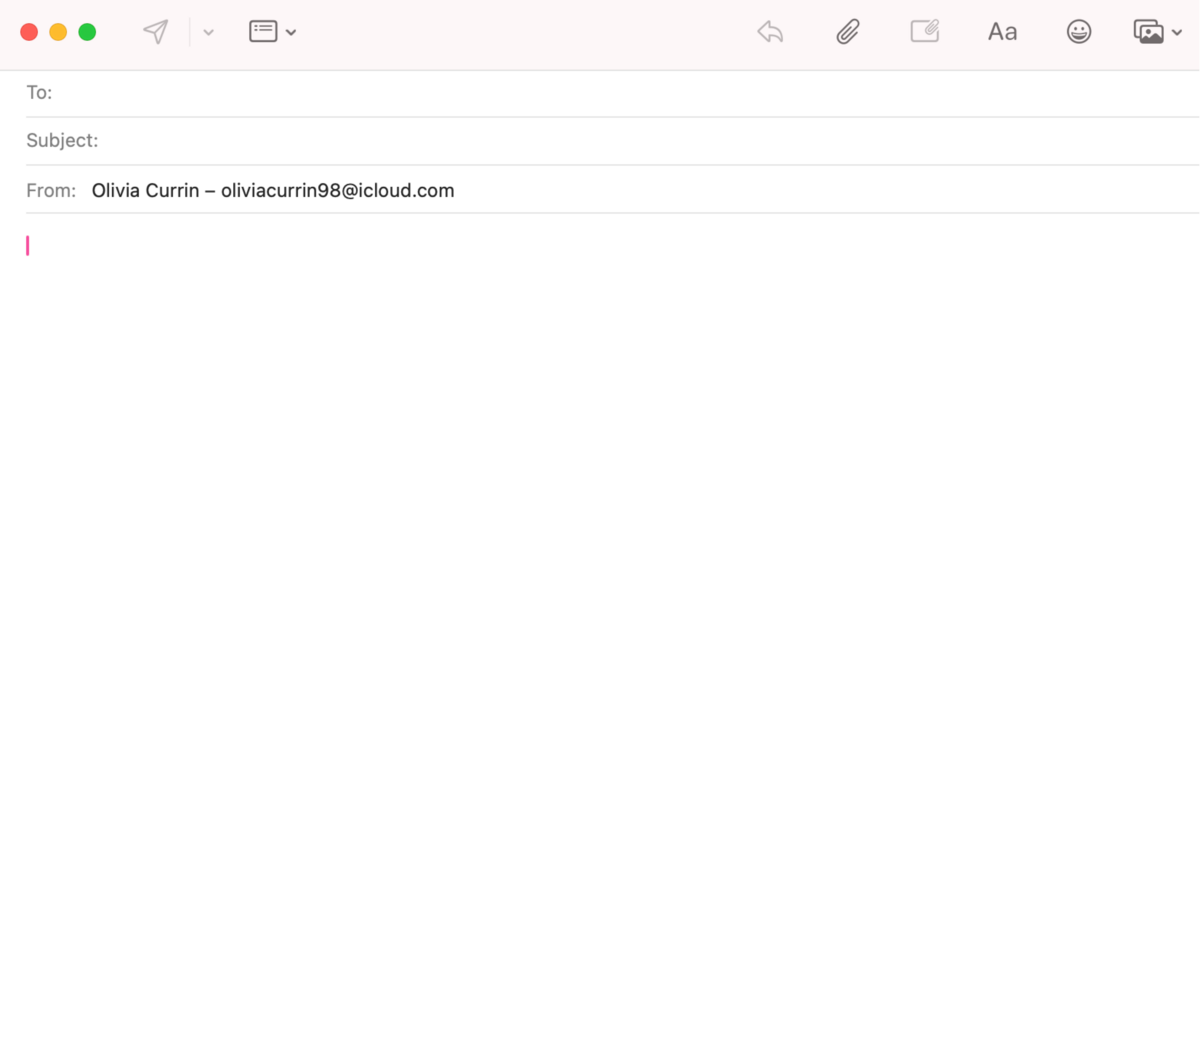Expand photo browser dropdown chevron

click(1177, 32)
